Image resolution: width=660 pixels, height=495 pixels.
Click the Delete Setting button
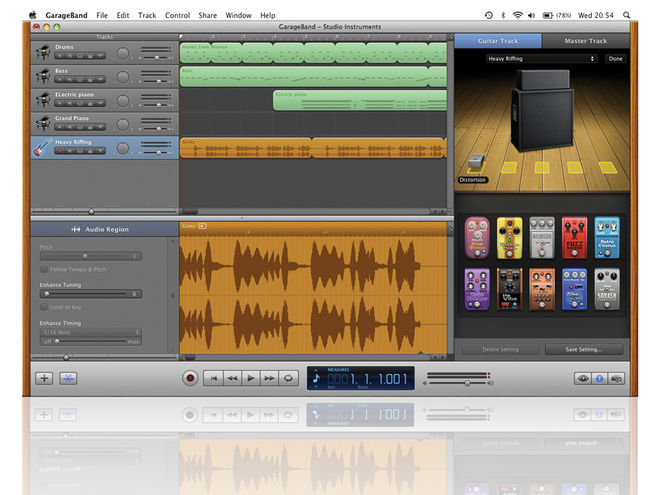(500, 349)
